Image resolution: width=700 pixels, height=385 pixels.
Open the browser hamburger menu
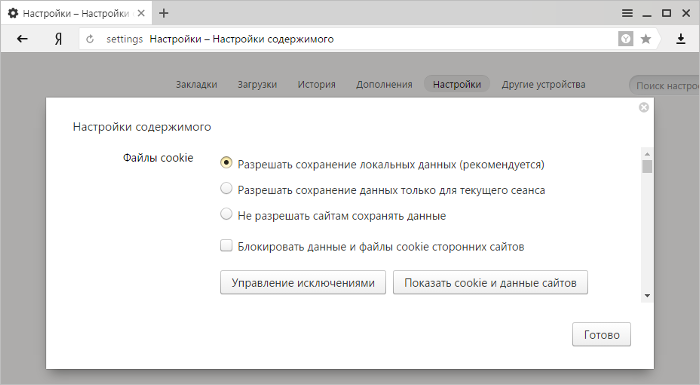coord(627,13)
